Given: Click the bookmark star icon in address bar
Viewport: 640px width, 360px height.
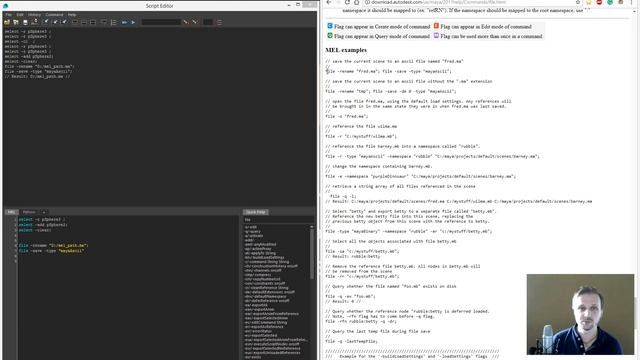Looking at the screenshot, I should coord(578,2).
